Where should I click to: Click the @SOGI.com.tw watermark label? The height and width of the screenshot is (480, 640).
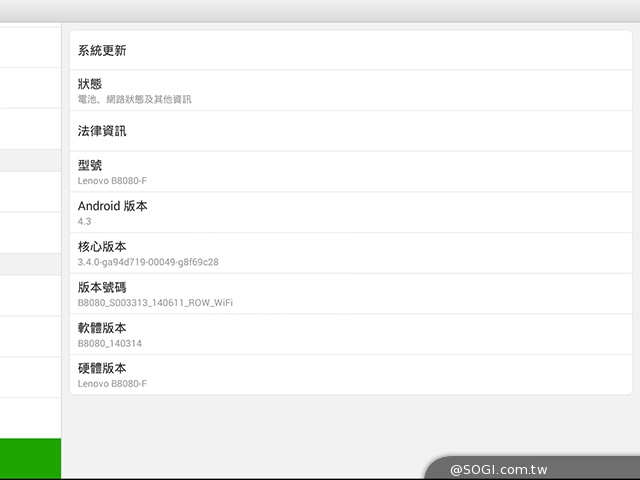point(499,469)
